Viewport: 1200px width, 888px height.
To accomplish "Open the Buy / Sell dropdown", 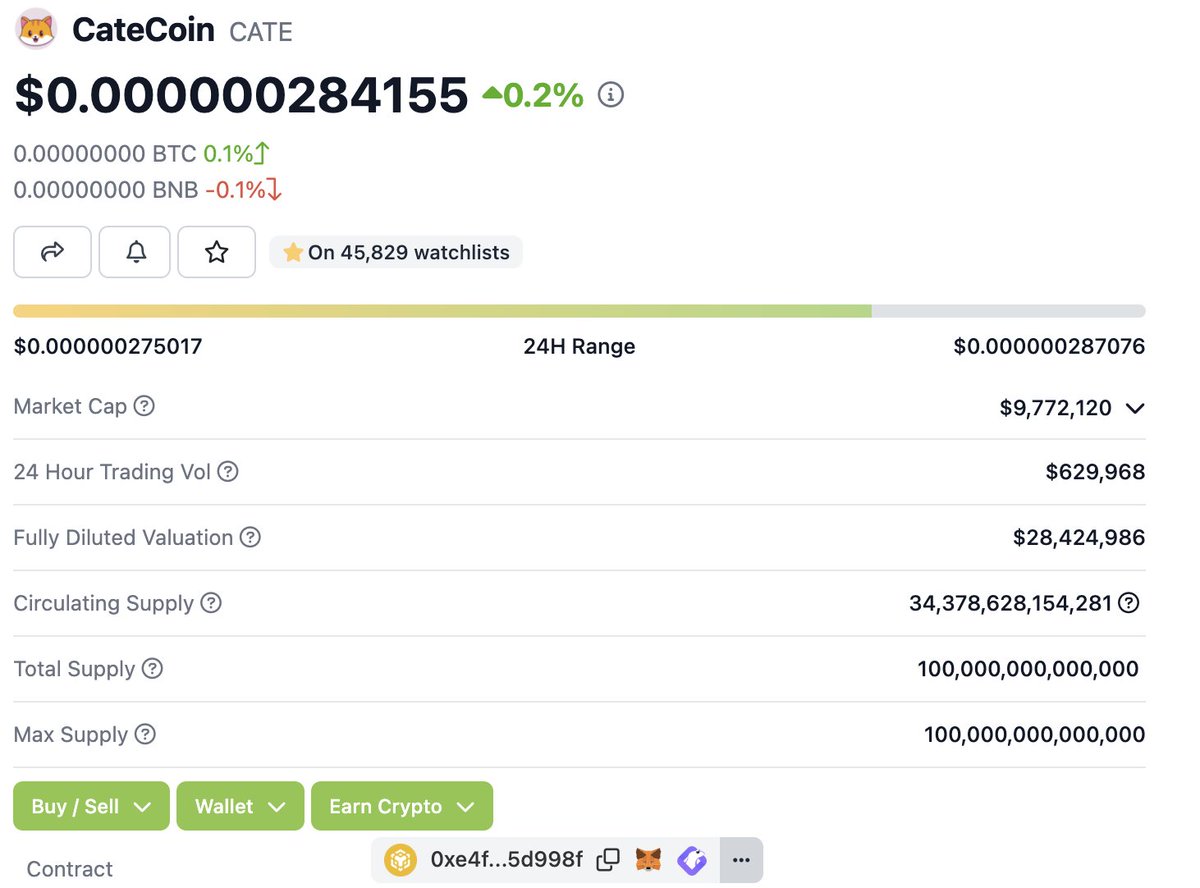I will coord(91,806).
